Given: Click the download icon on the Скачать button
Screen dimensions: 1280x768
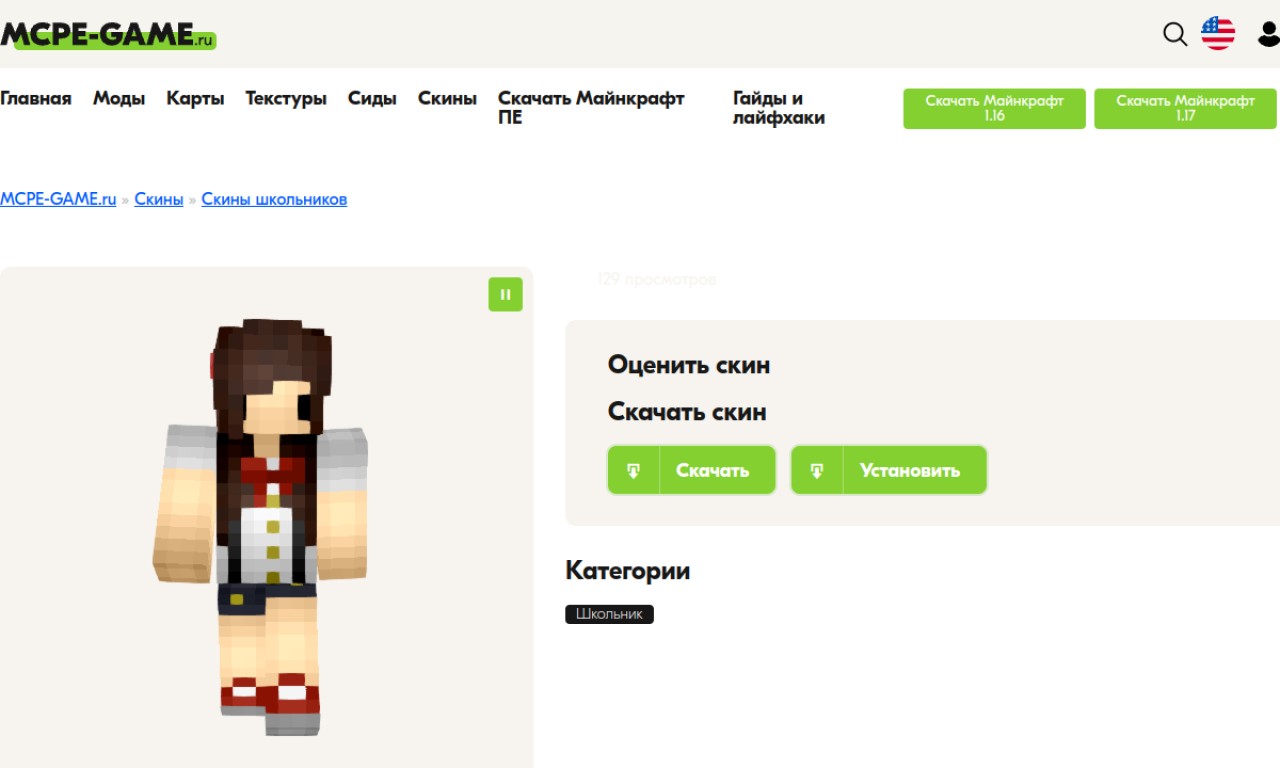Looking at the screenshot, I should point(634,470).
